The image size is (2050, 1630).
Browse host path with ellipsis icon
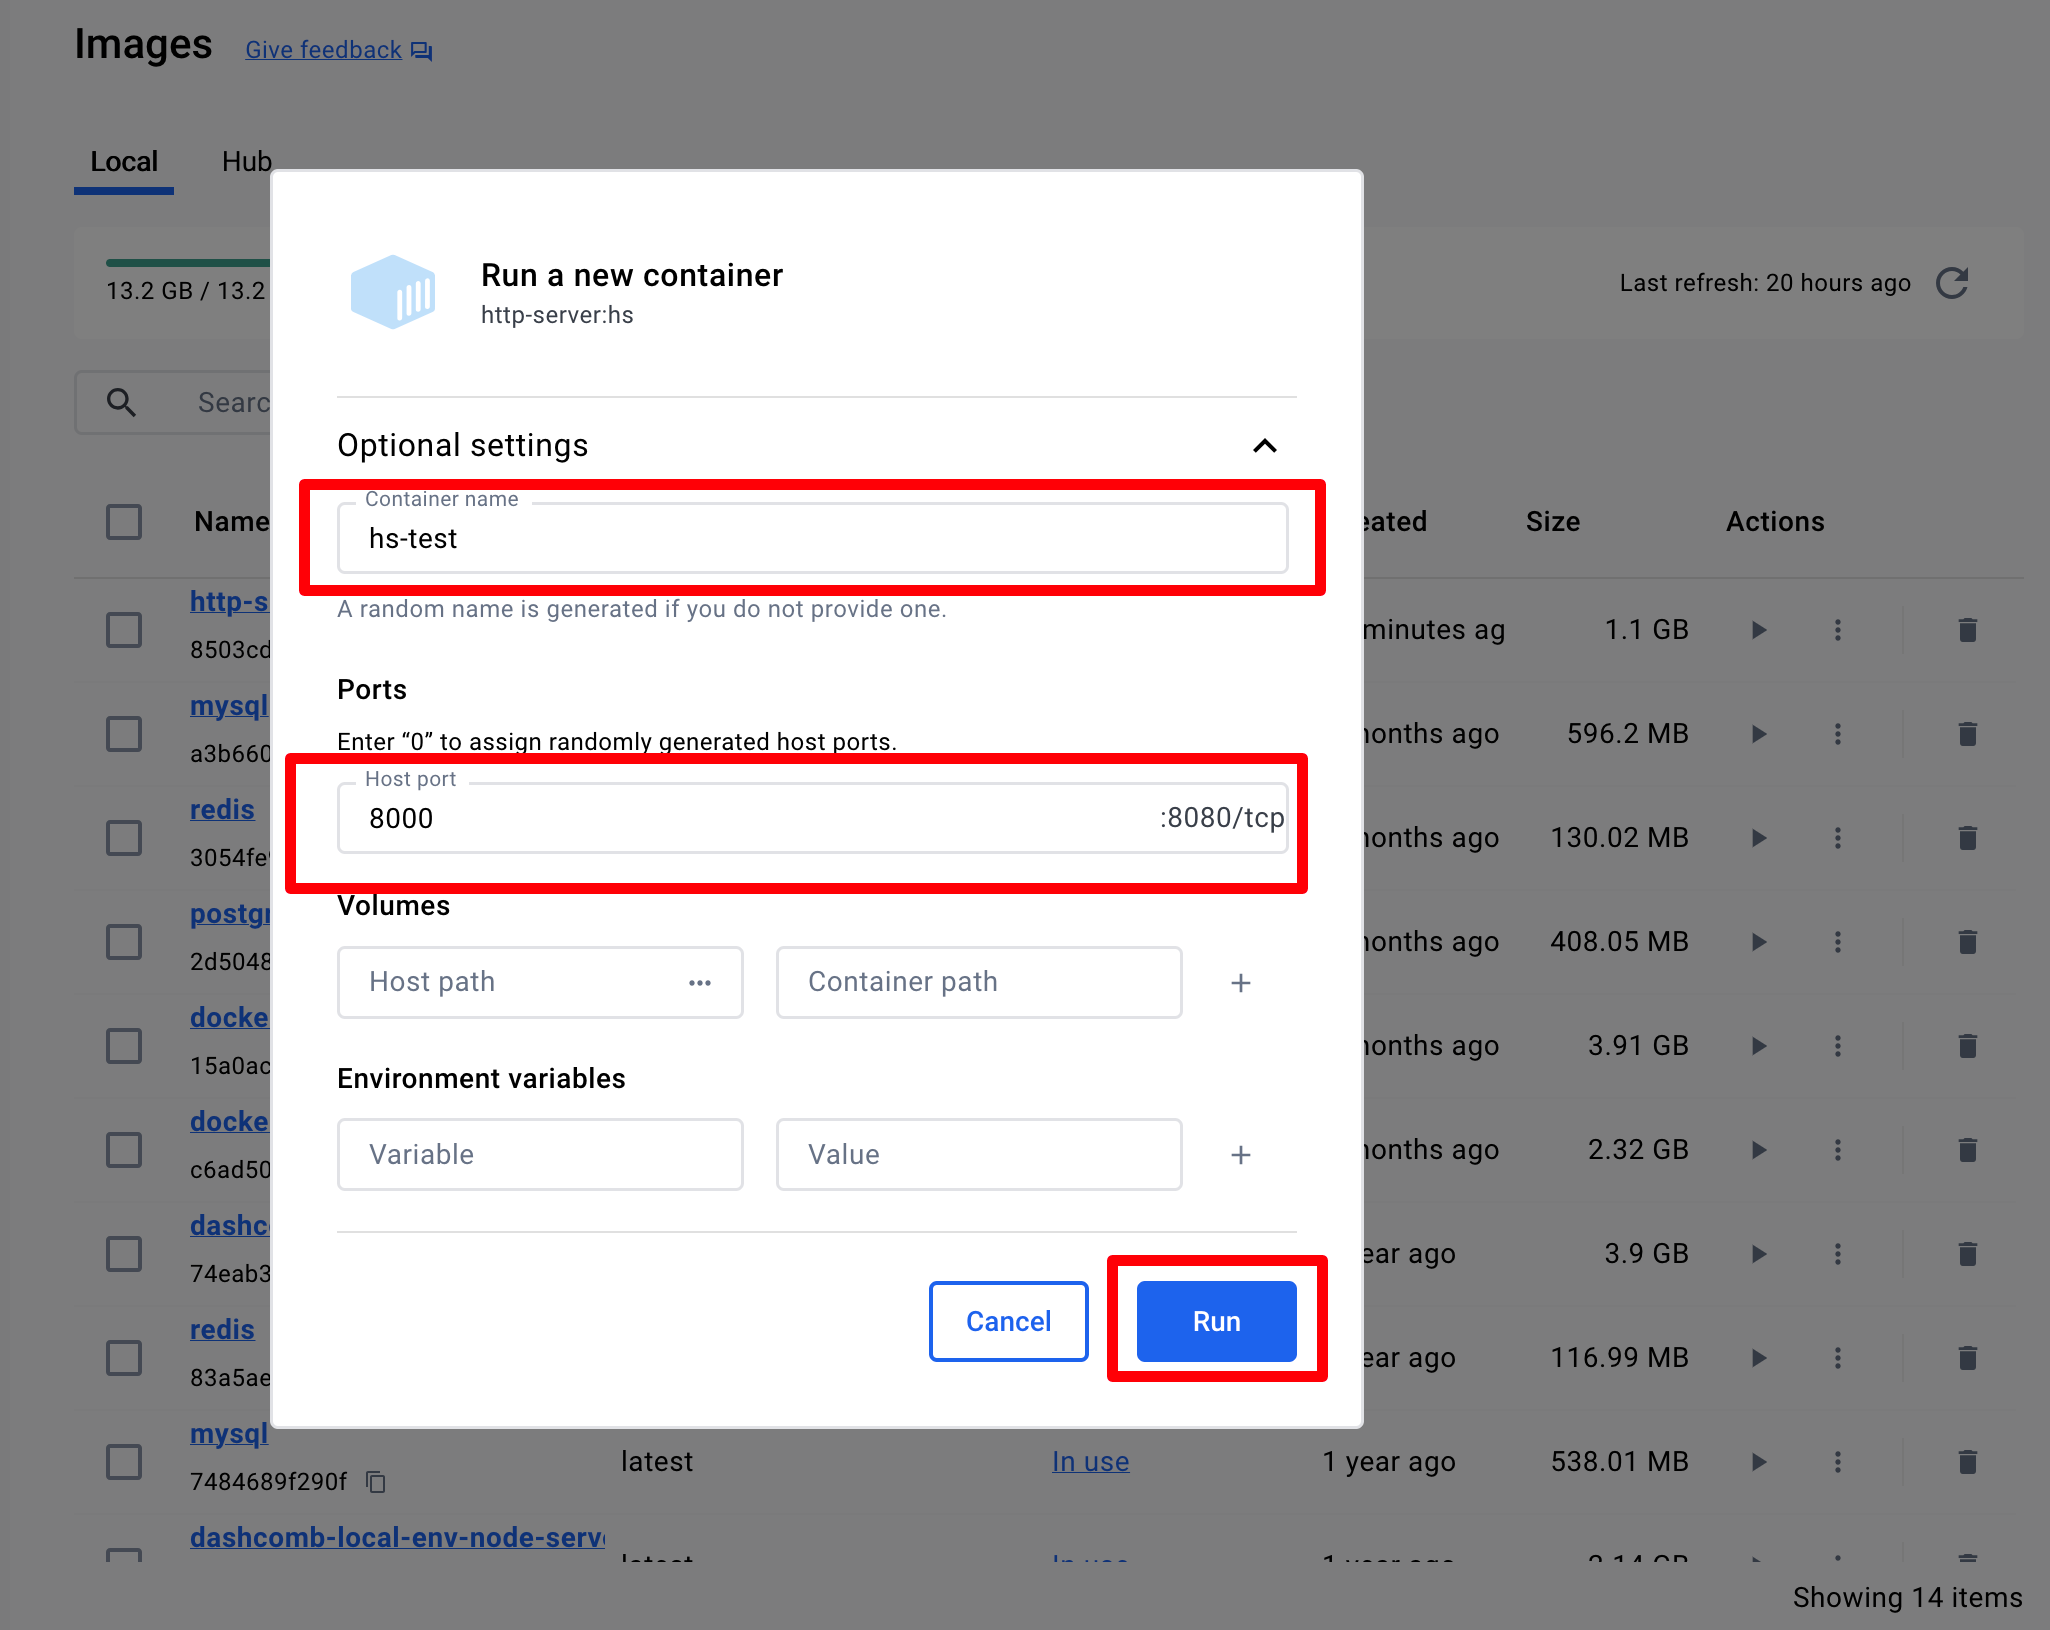pos(700,983)
